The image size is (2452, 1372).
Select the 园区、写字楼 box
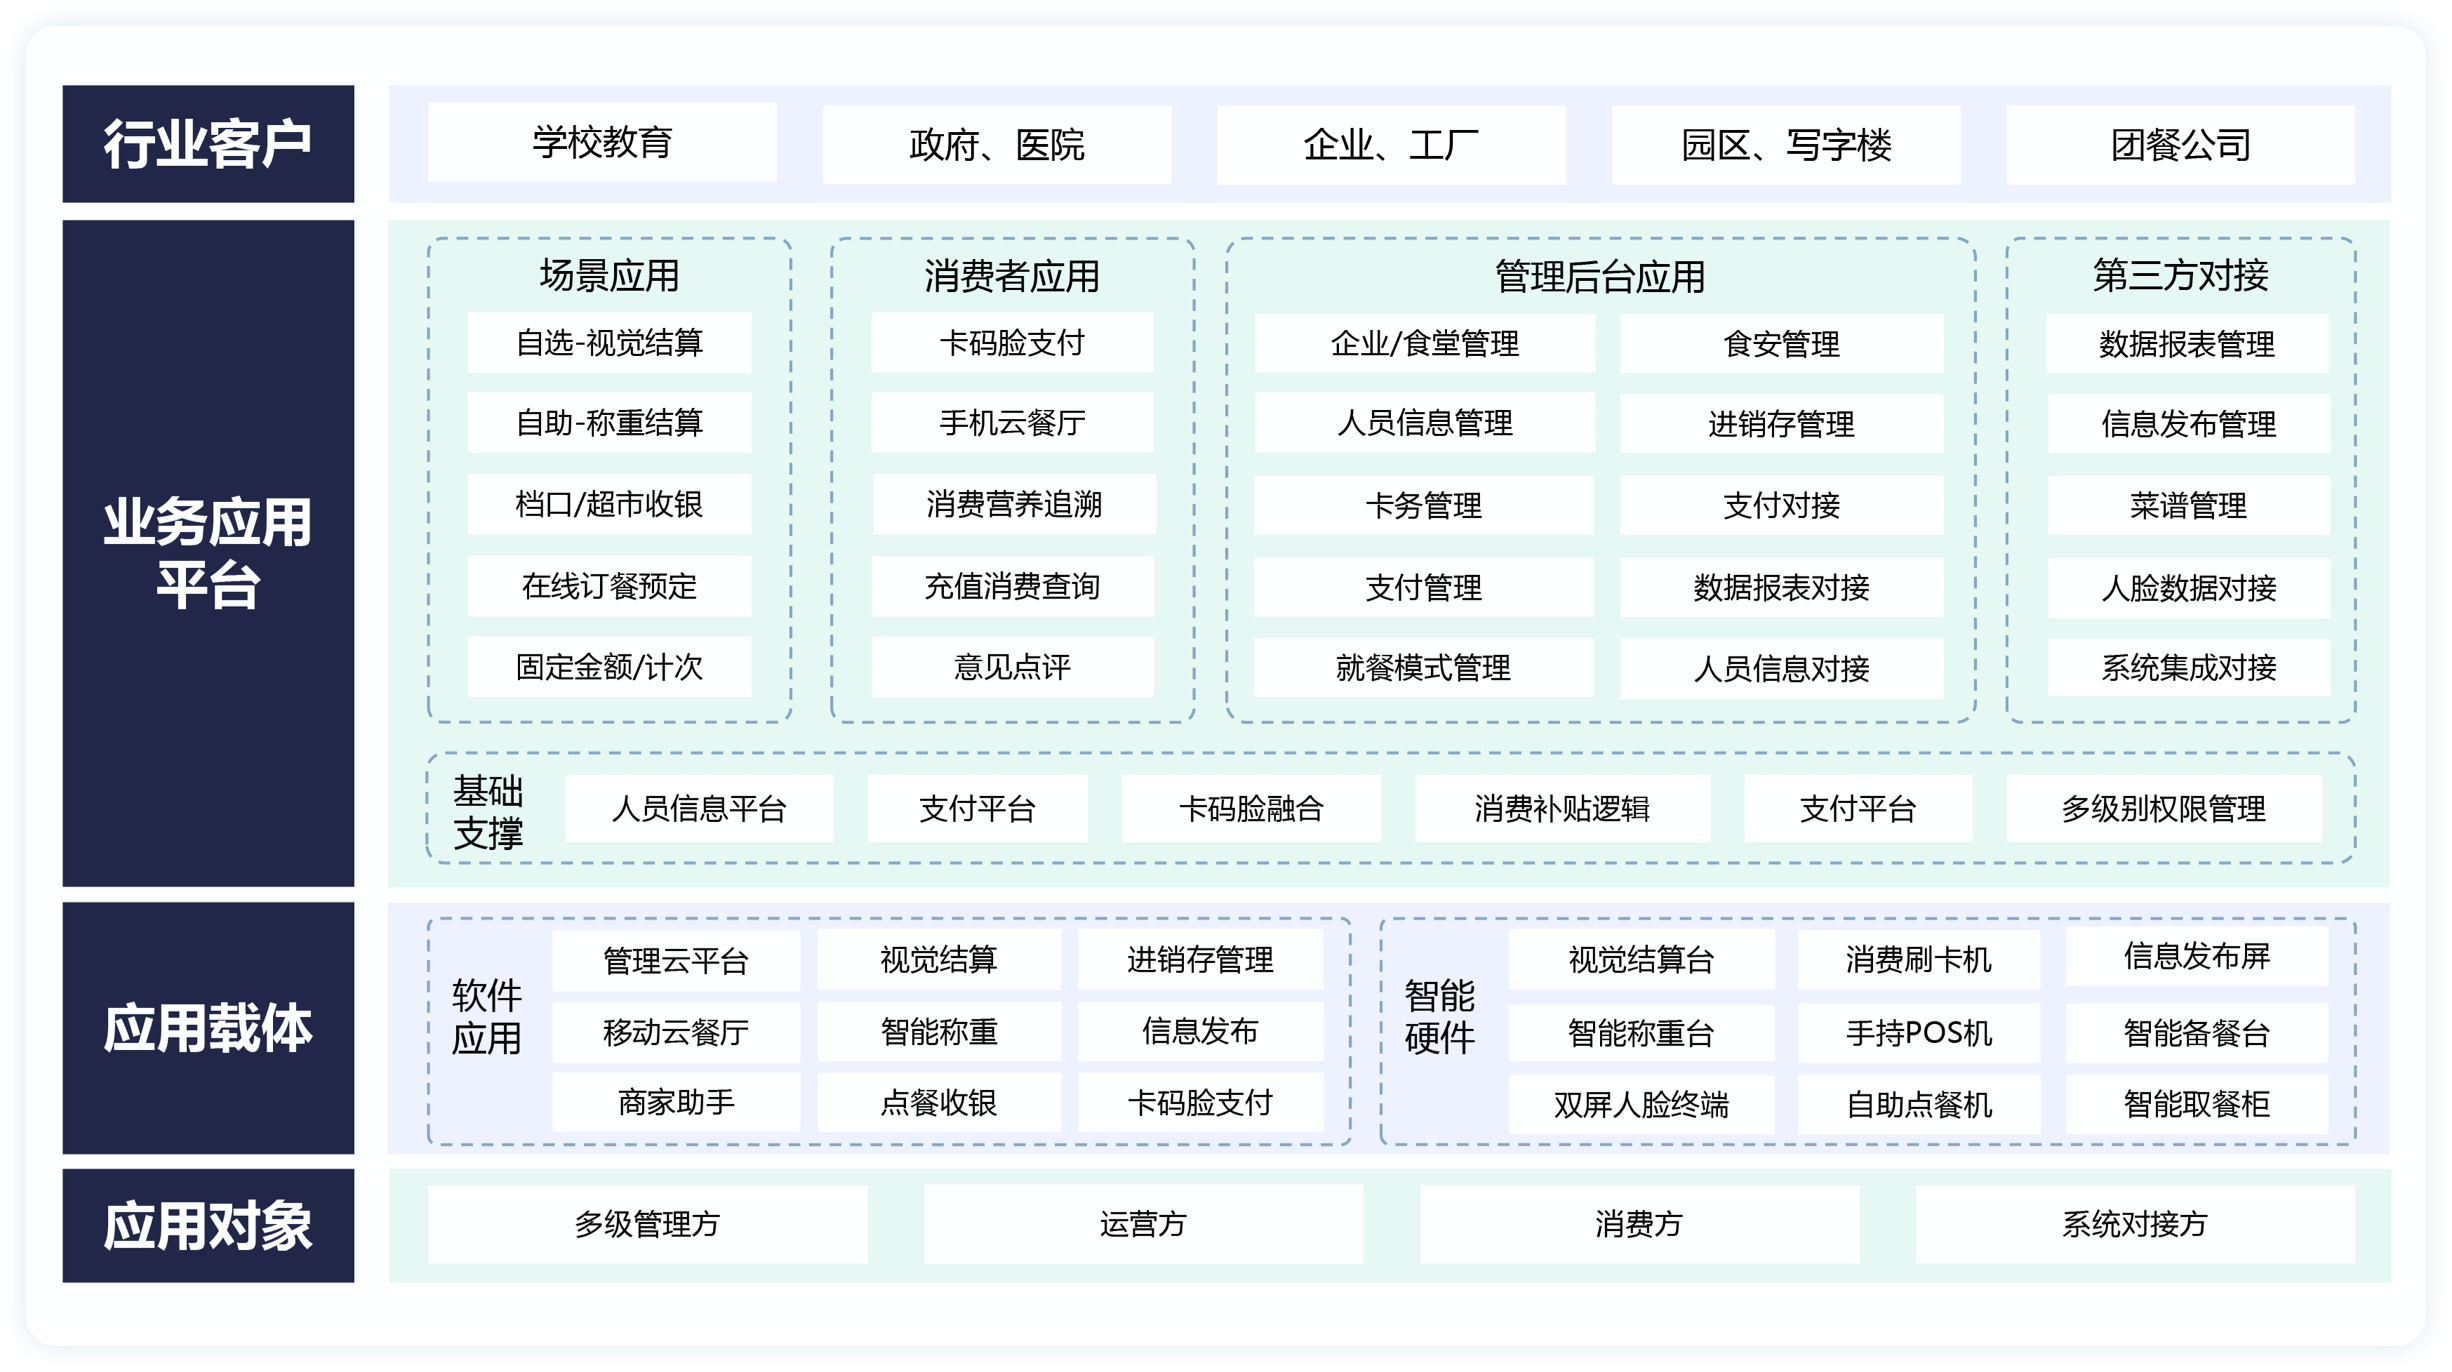tap(1786, 144)
